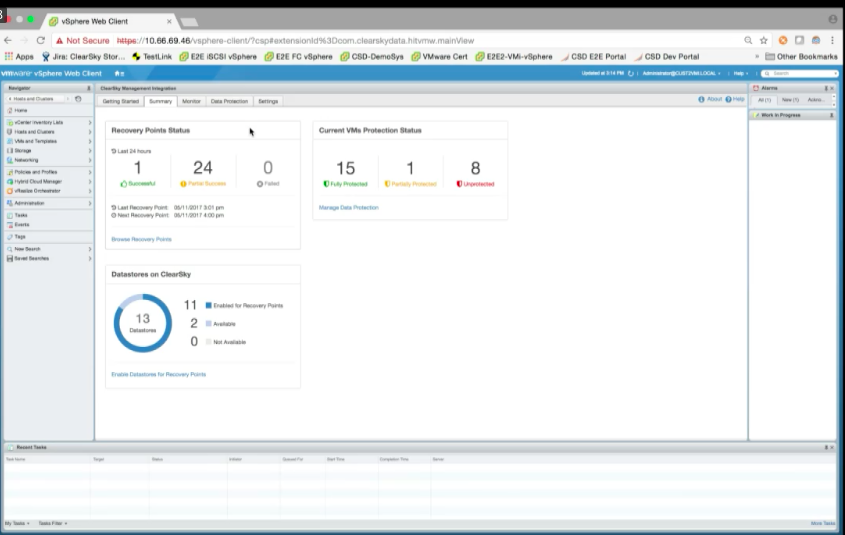Open the Monitor tab
The width and height of the screenshot is (845, 535).
coord(191,101)
